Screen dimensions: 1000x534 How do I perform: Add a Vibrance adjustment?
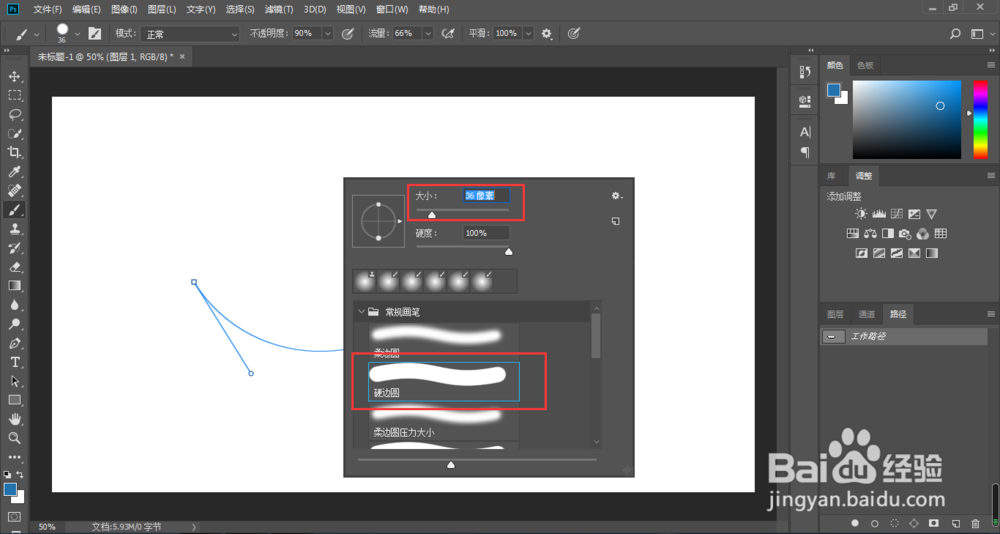tap(932, 214)
